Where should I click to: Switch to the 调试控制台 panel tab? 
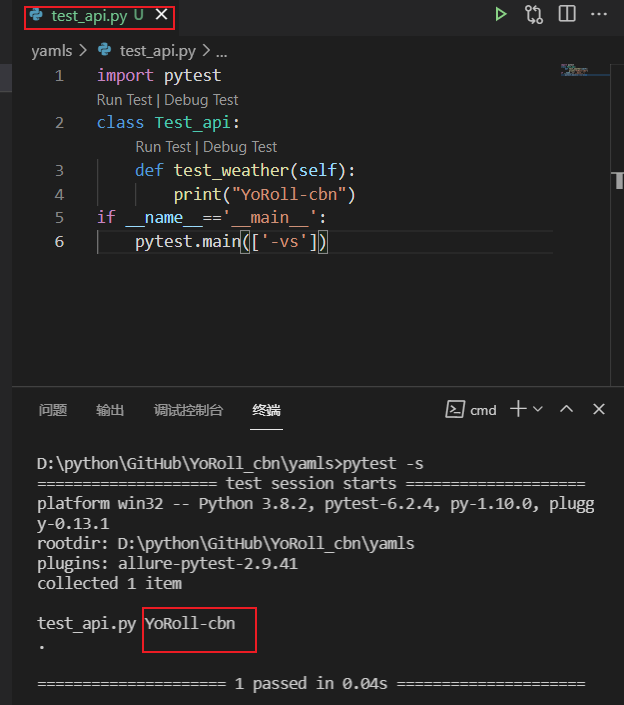(x=188, y=410)
